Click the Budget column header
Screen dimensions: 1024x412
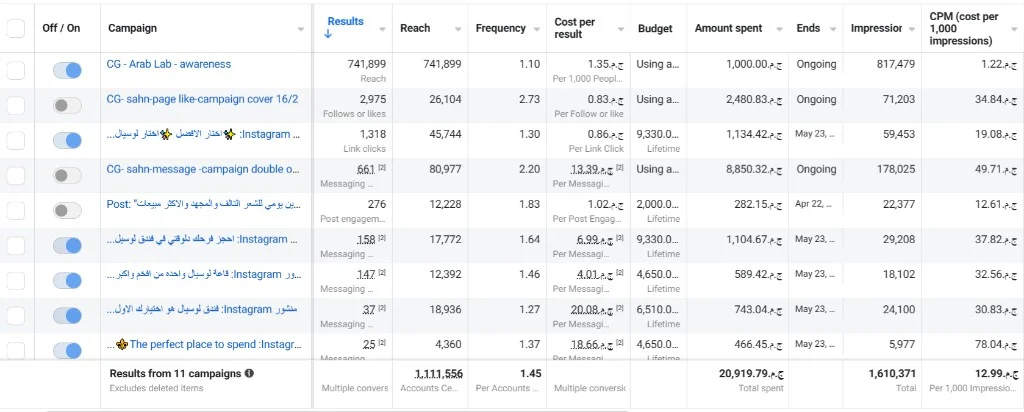655,29
